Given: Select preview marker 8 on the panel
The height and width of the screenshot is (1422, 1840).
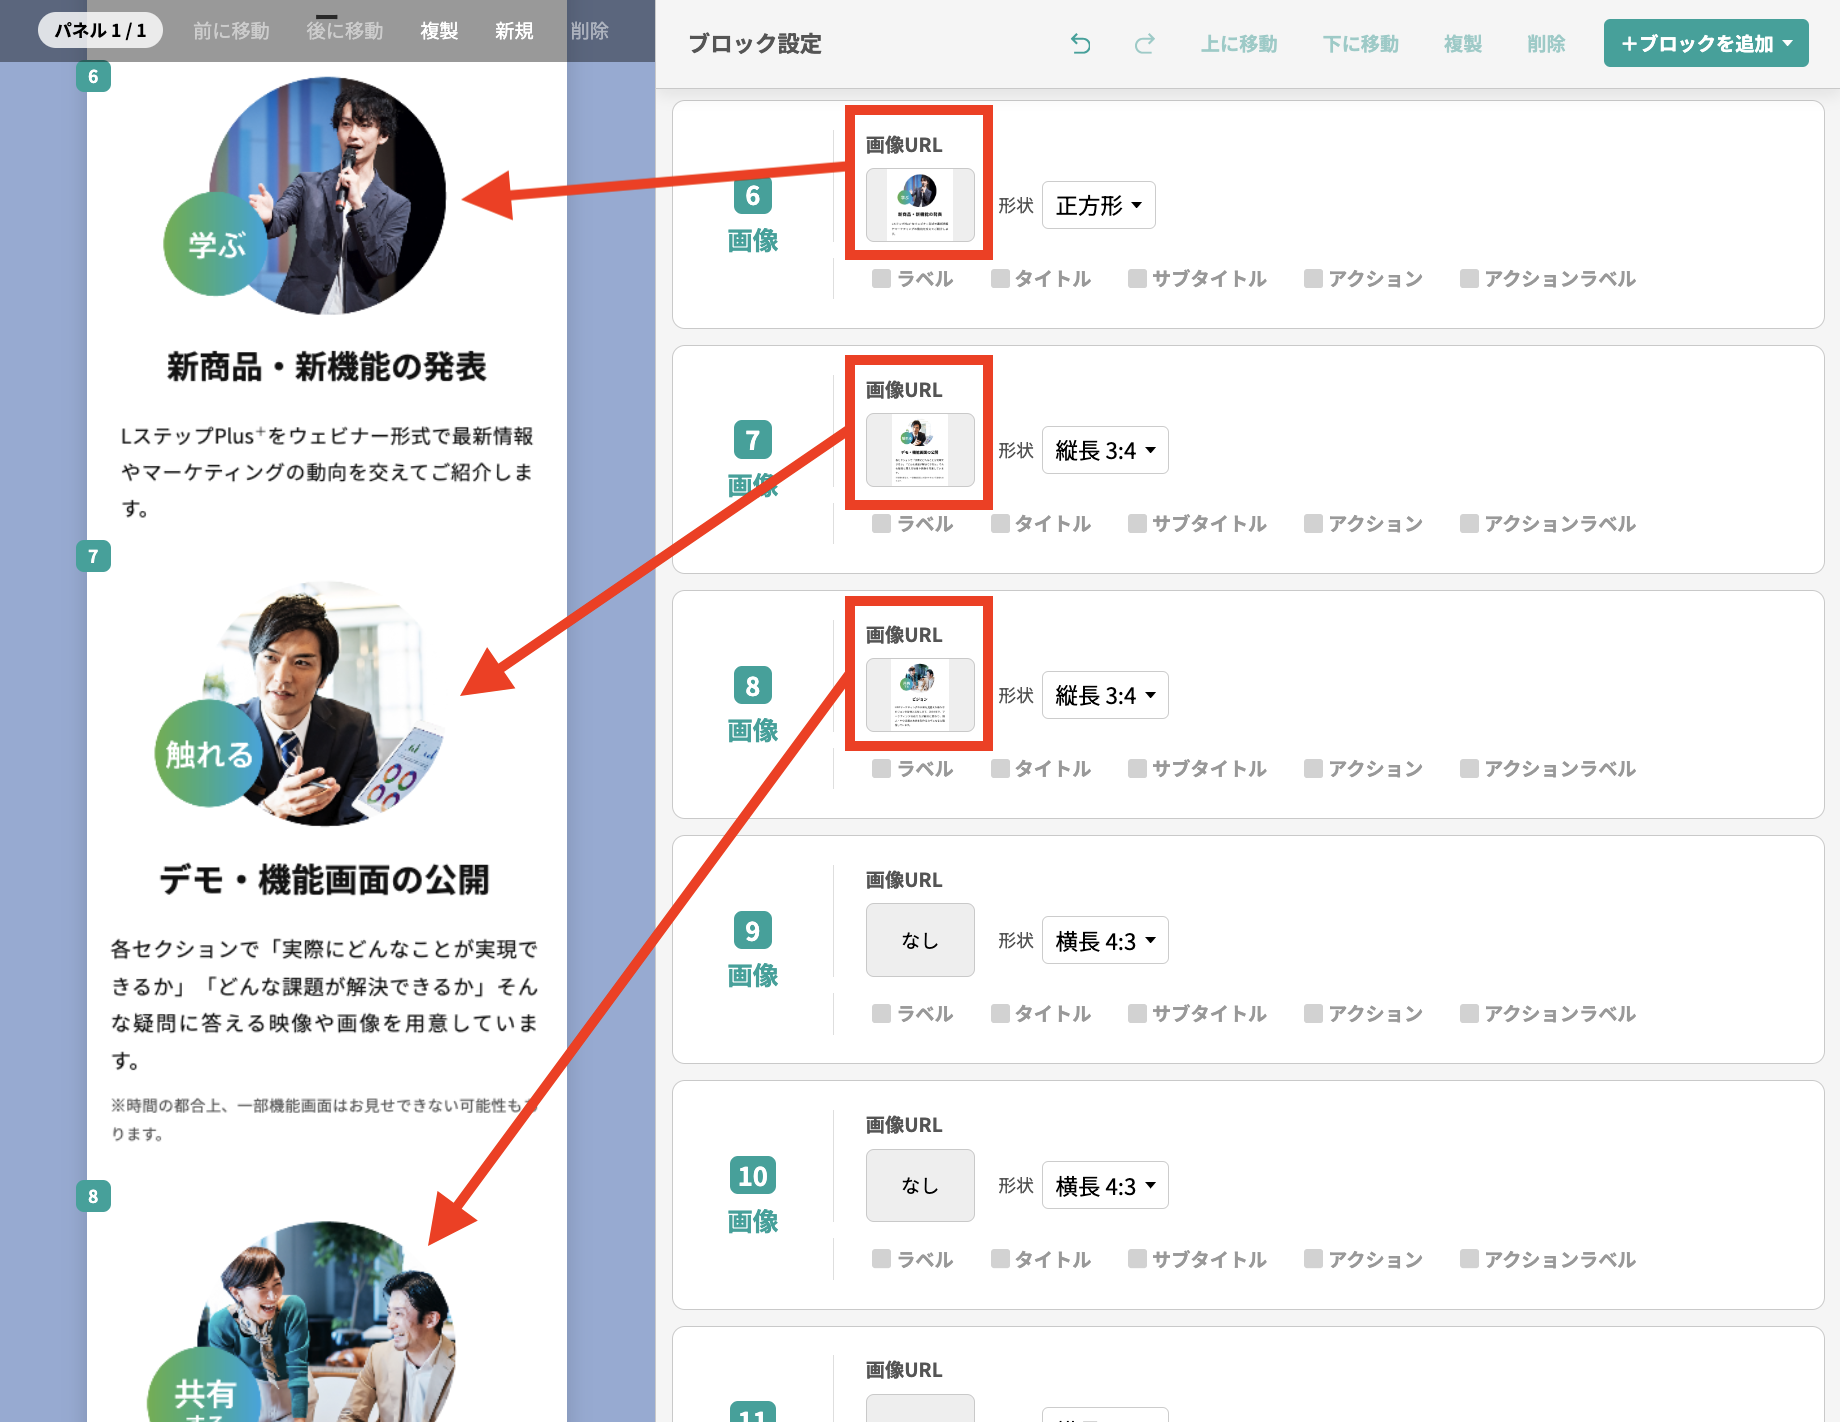Looking at the screenshot, I should tap(93, 1196).
